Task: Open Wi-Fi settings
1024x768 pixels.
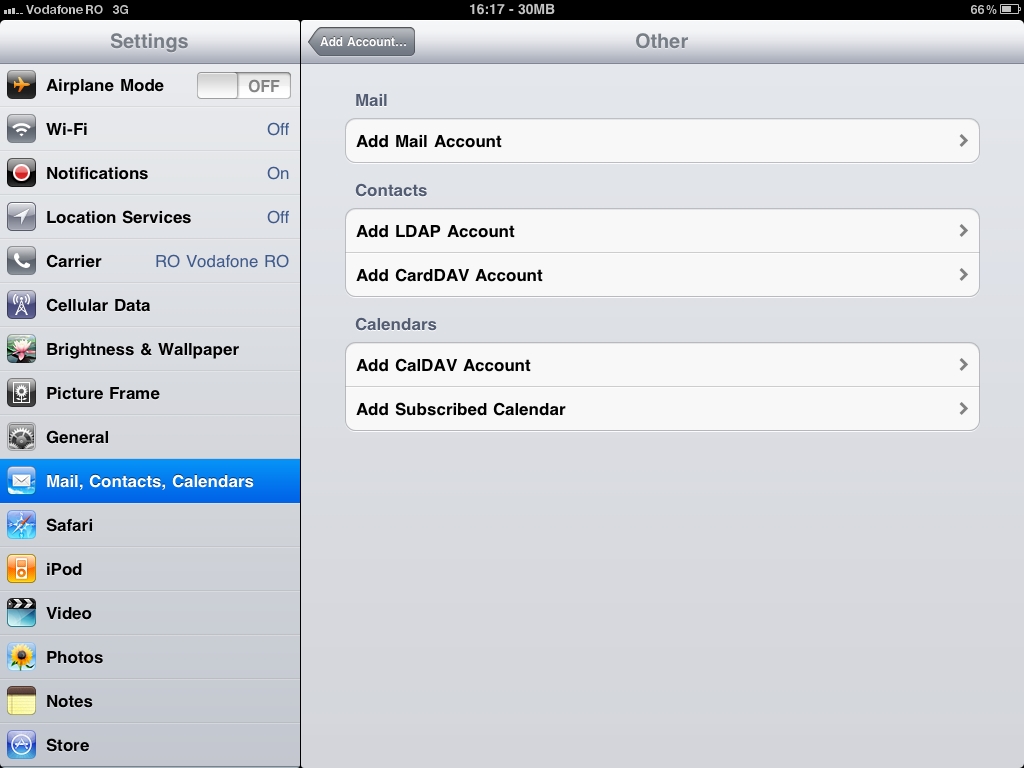Action: [x=150, y=129]
